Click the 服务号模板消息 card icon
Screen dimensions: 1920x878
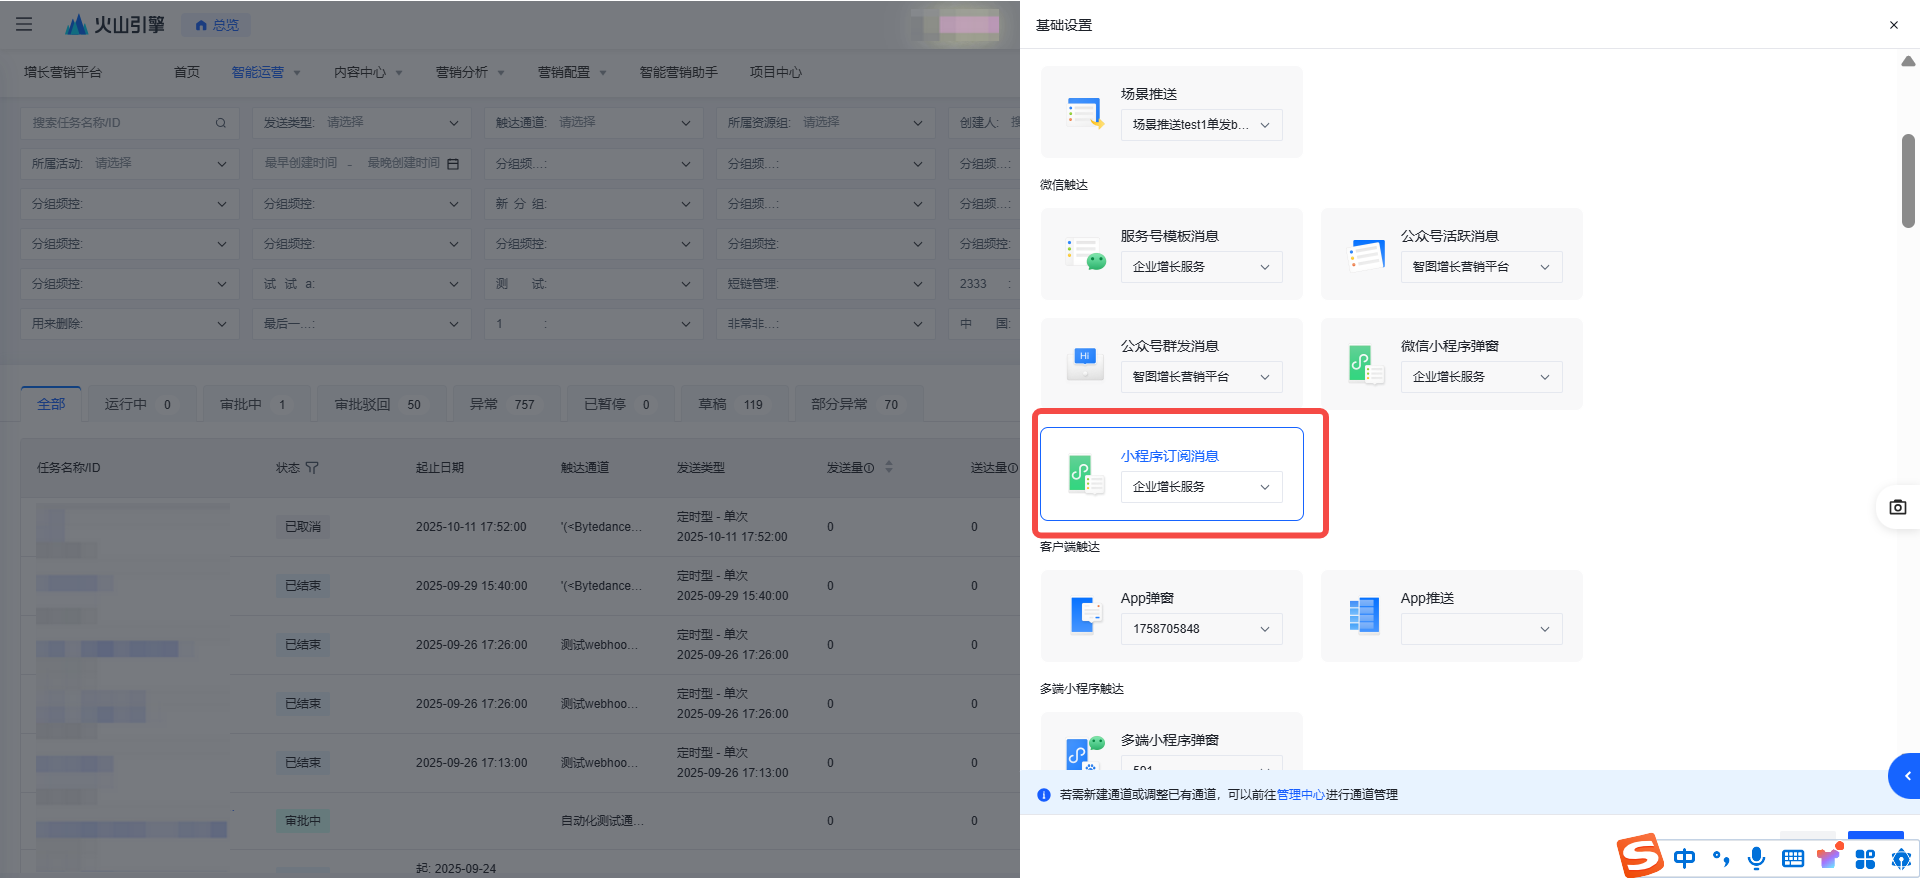tap(1085, 254)
